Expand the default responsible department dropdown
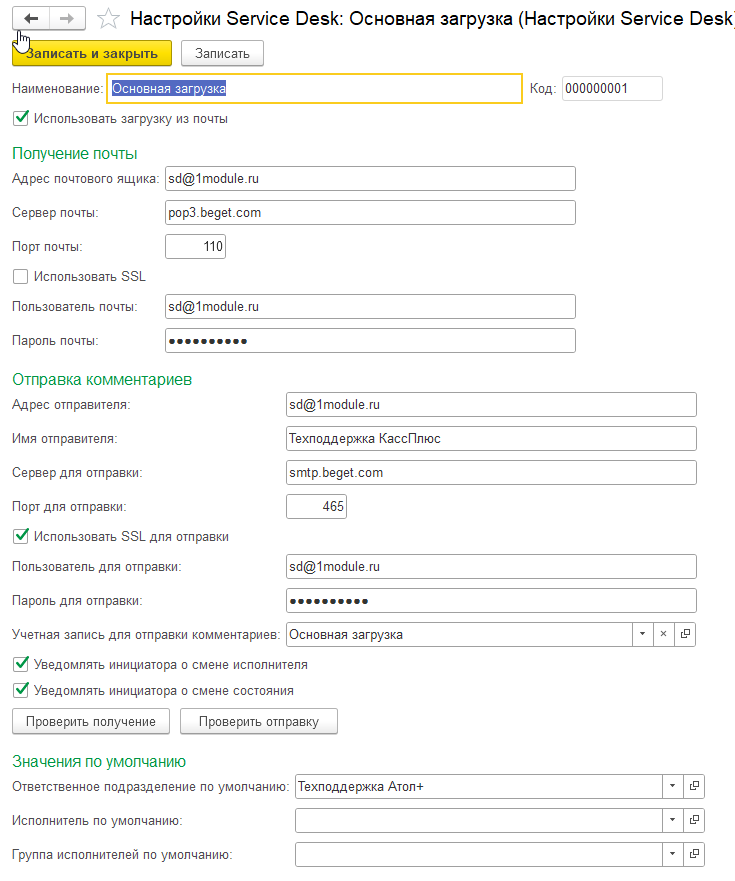The image size is (735, 881). click(672, 786)
